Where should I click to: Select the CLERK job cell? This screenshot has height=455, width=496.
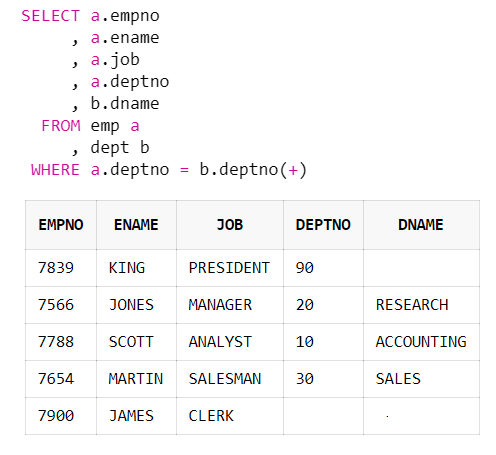pos(230,416)
